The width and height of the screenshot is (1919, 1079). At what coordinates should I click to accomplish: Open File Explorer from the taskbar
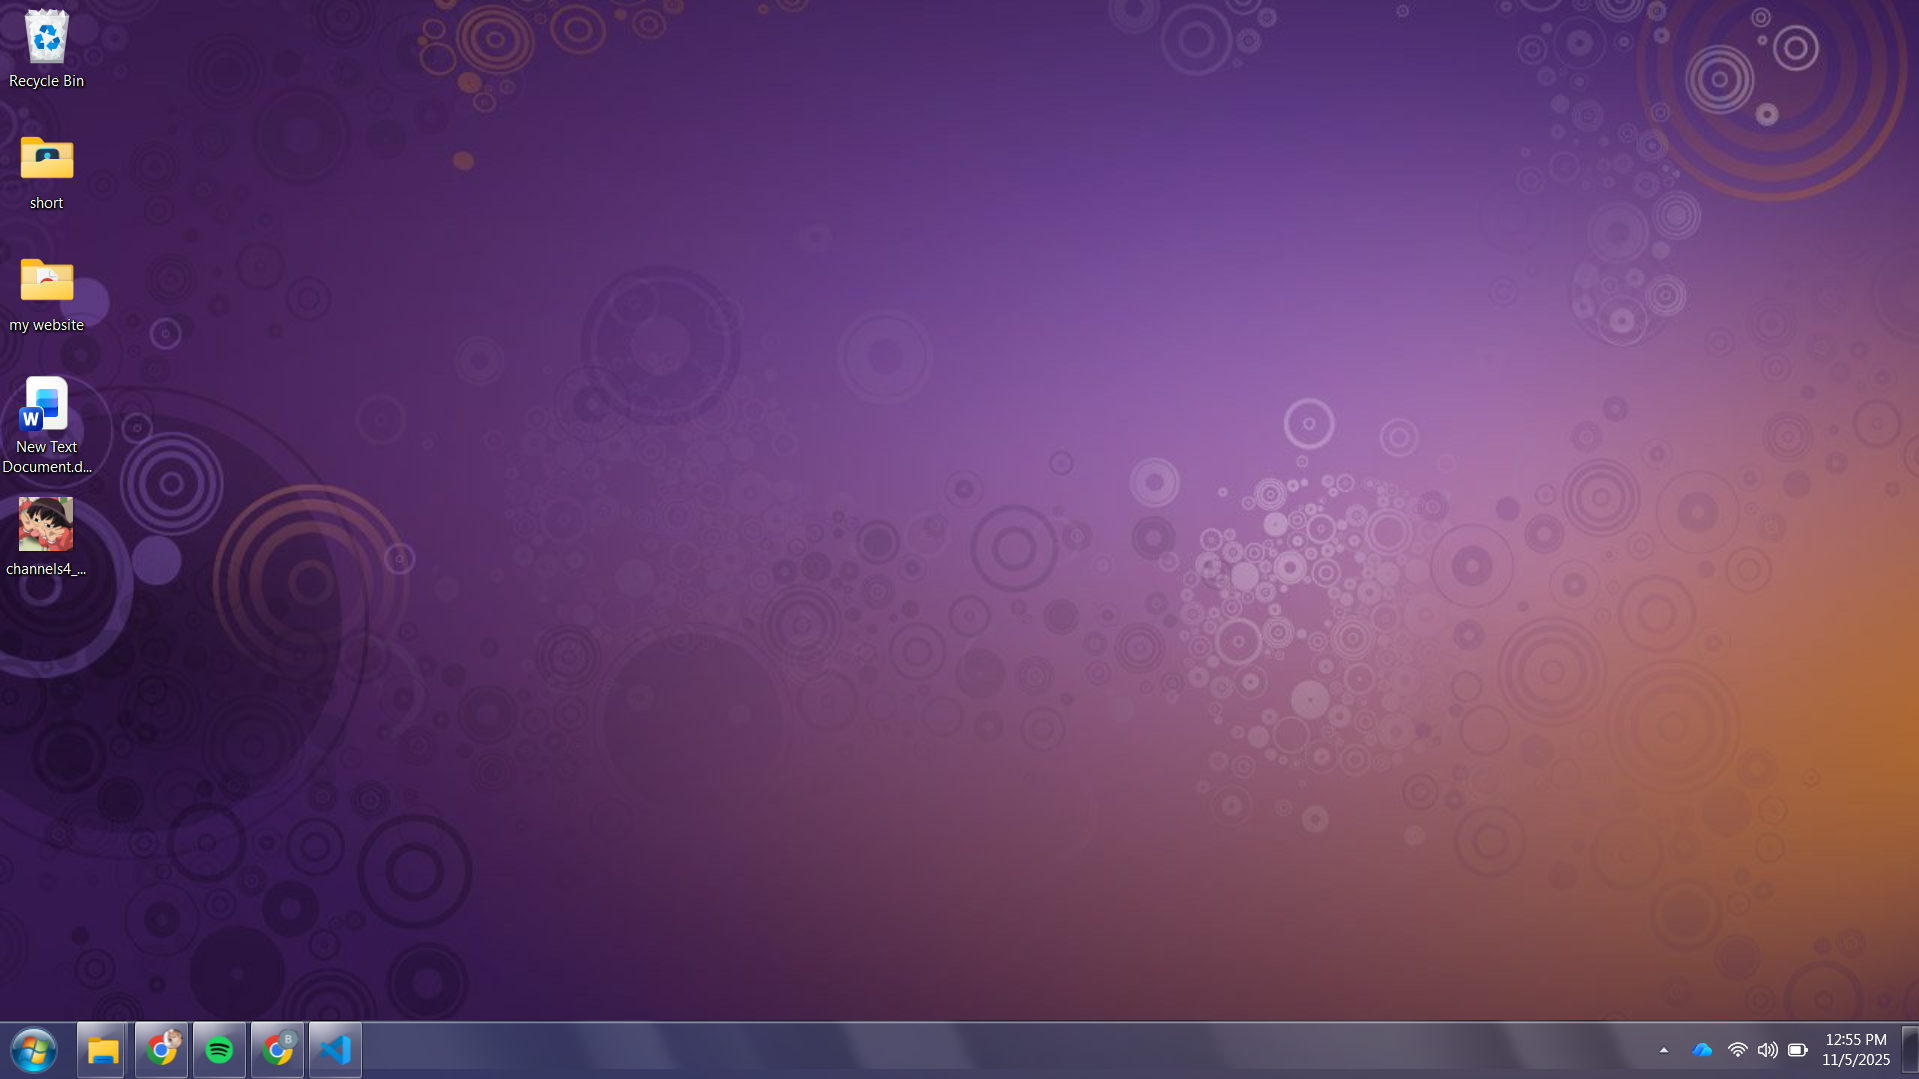click(102, 1050)
